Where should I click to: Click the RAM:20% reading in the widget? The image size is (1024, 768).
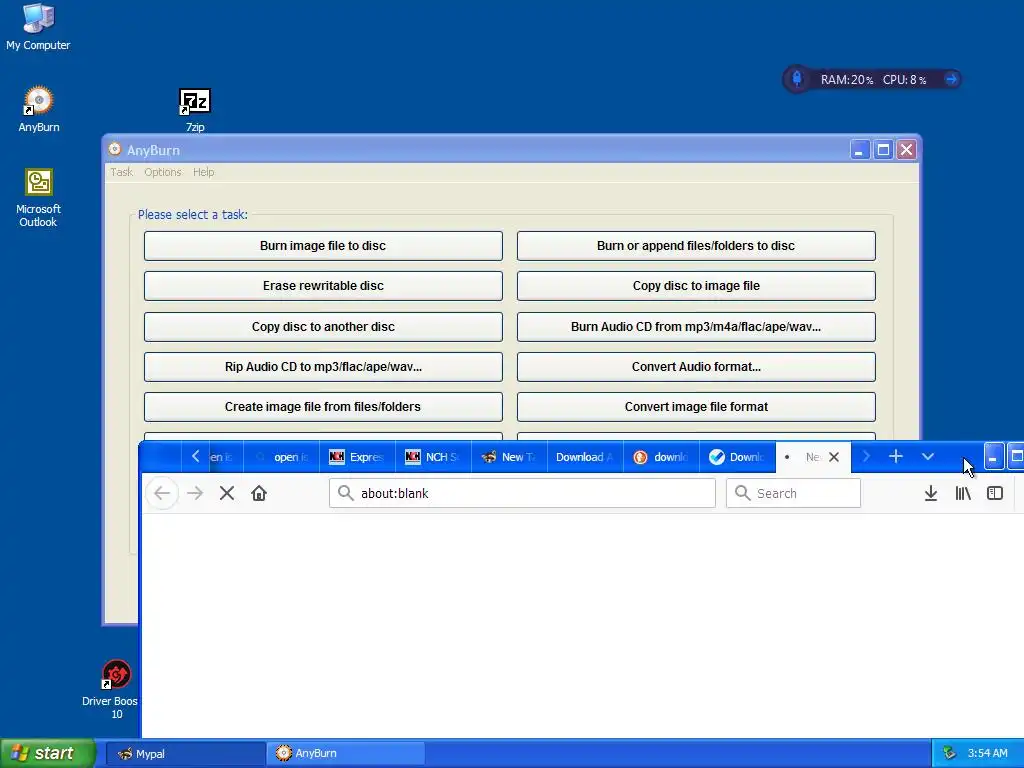point(846,80)
